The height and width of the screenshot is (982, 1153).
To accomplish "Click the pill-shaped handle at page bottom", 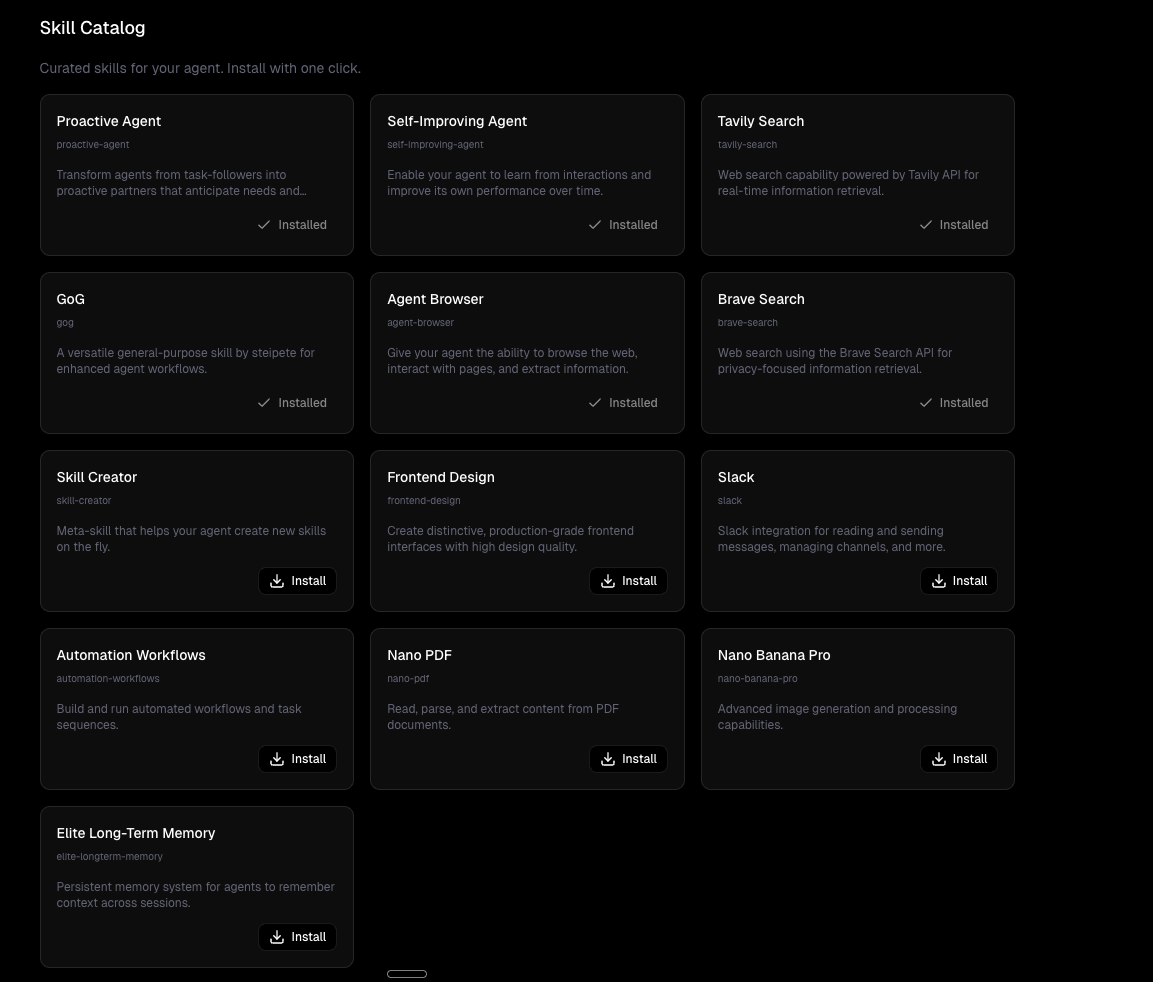I will point(407,974).
